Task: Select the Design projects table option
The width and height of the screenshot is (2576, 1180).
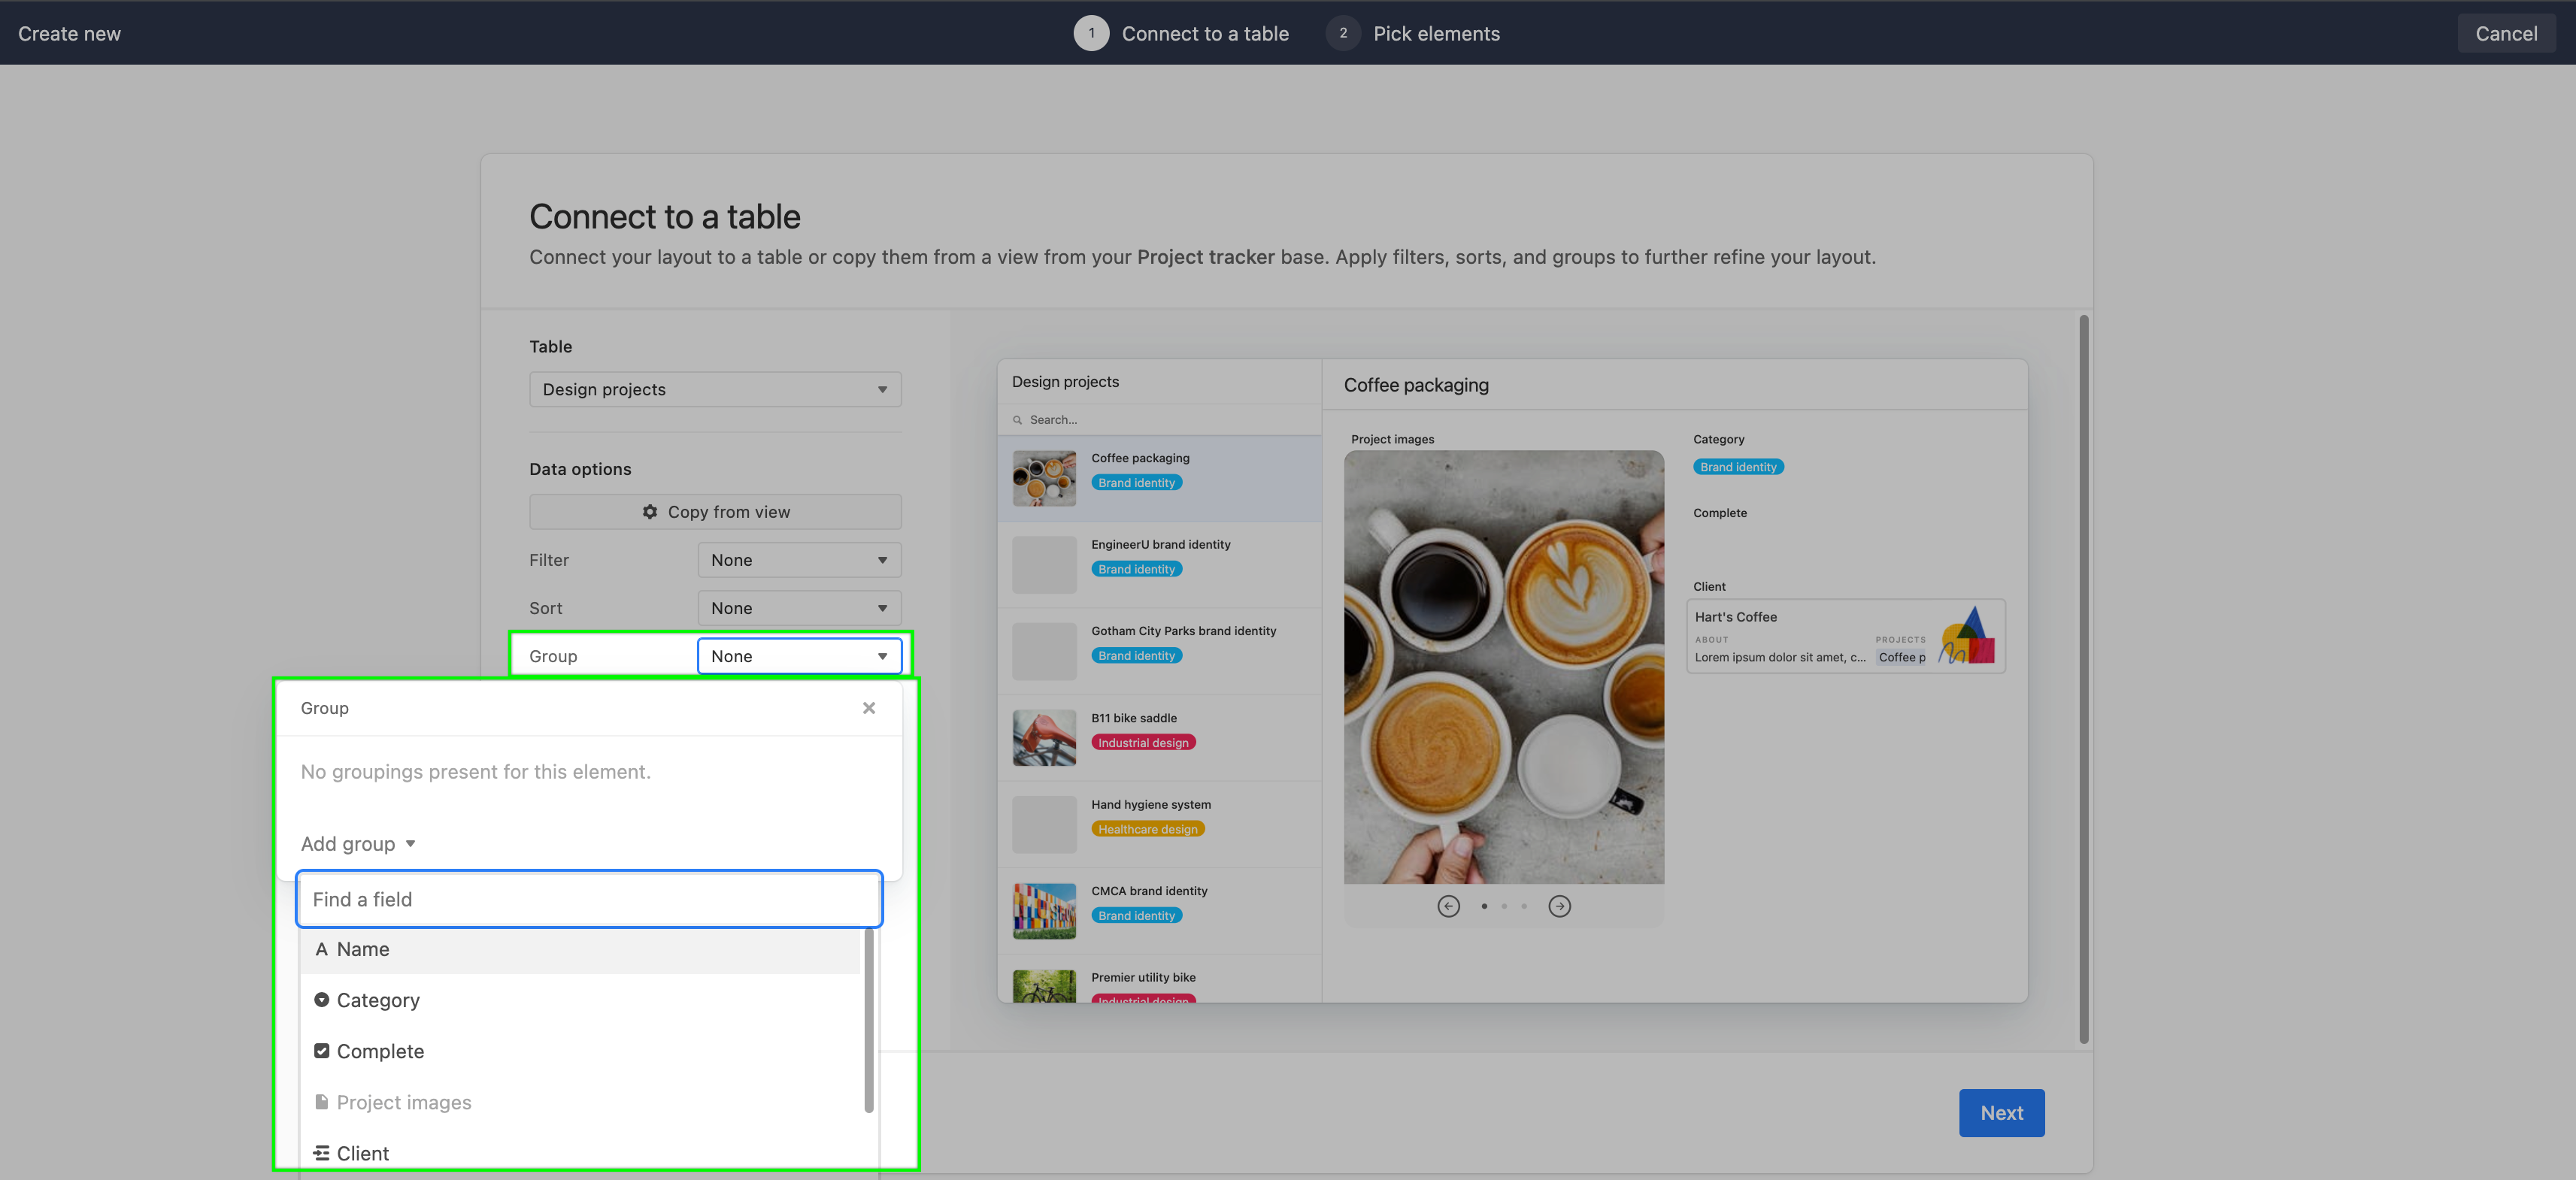Action: tap(714, 389)
